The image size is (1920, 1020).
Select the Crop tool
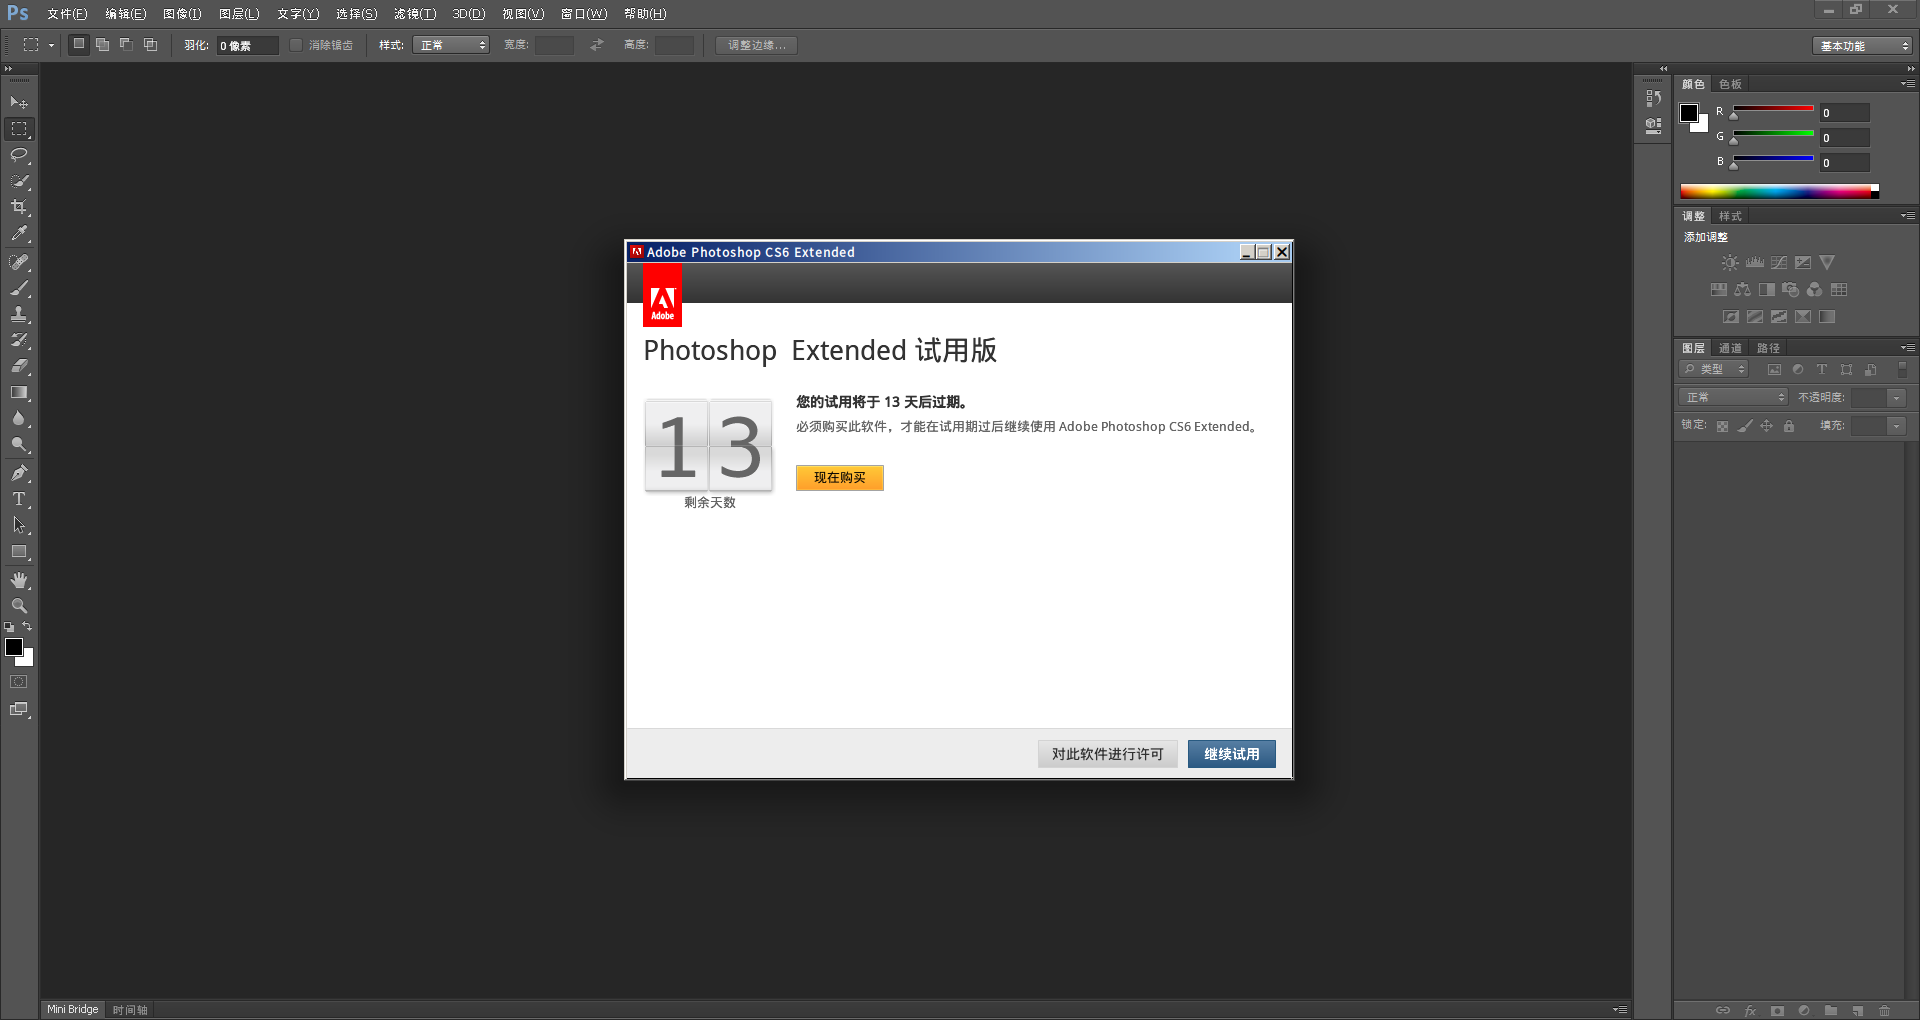(x=19, y=207)
